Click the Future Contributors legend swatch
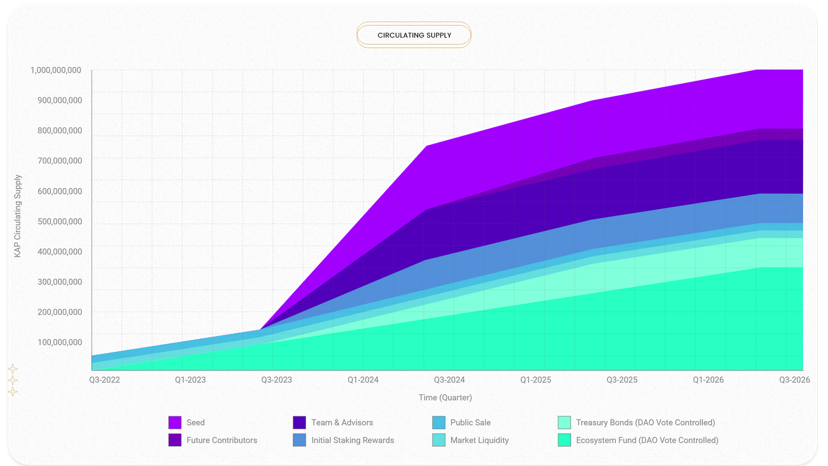The height and width of the screenshot is (466, 828). pyautogui.click(x=175, y=440)
